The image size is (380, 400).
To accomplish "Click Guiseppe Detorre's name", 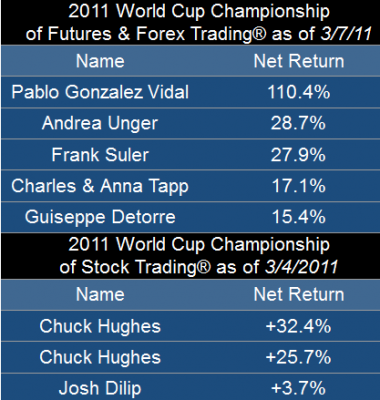I will pyautogui.click(x=100, y=217).
